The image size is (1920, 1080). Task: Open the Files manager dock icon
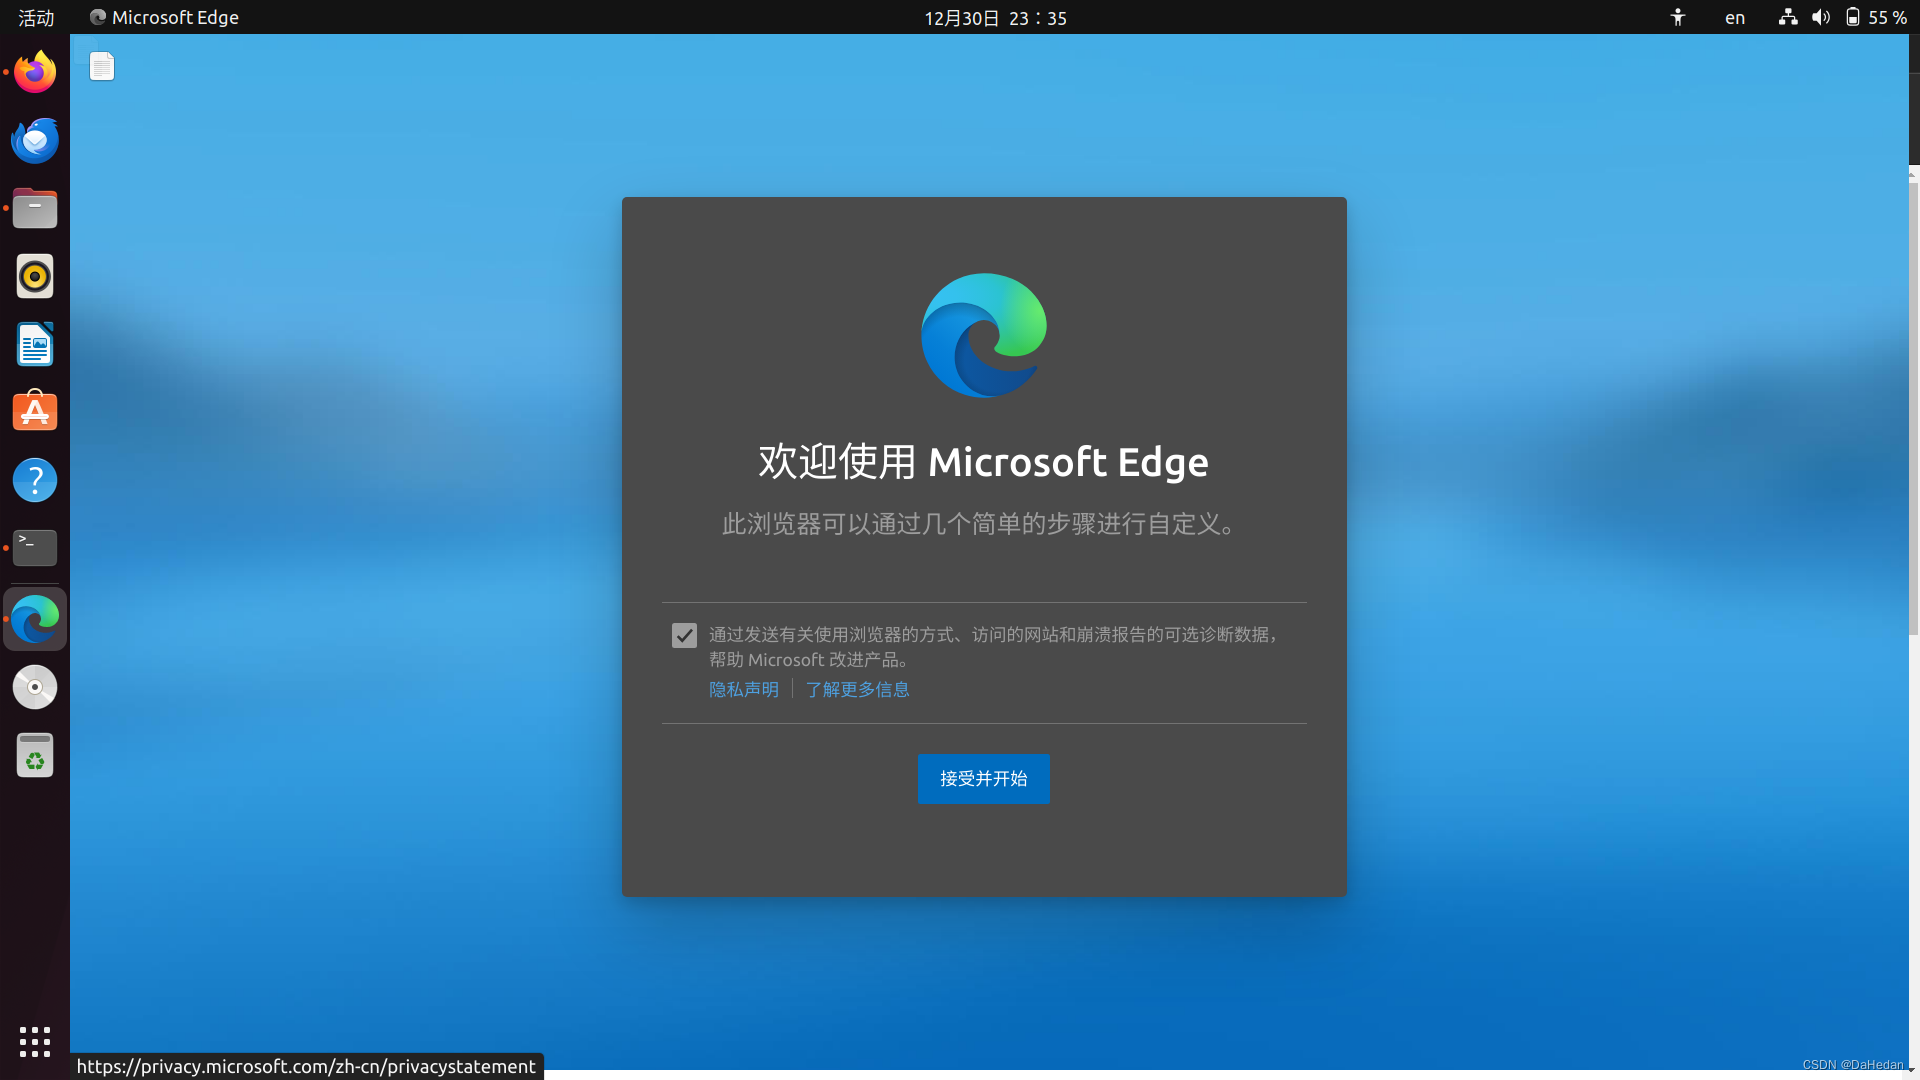(35, 208)
